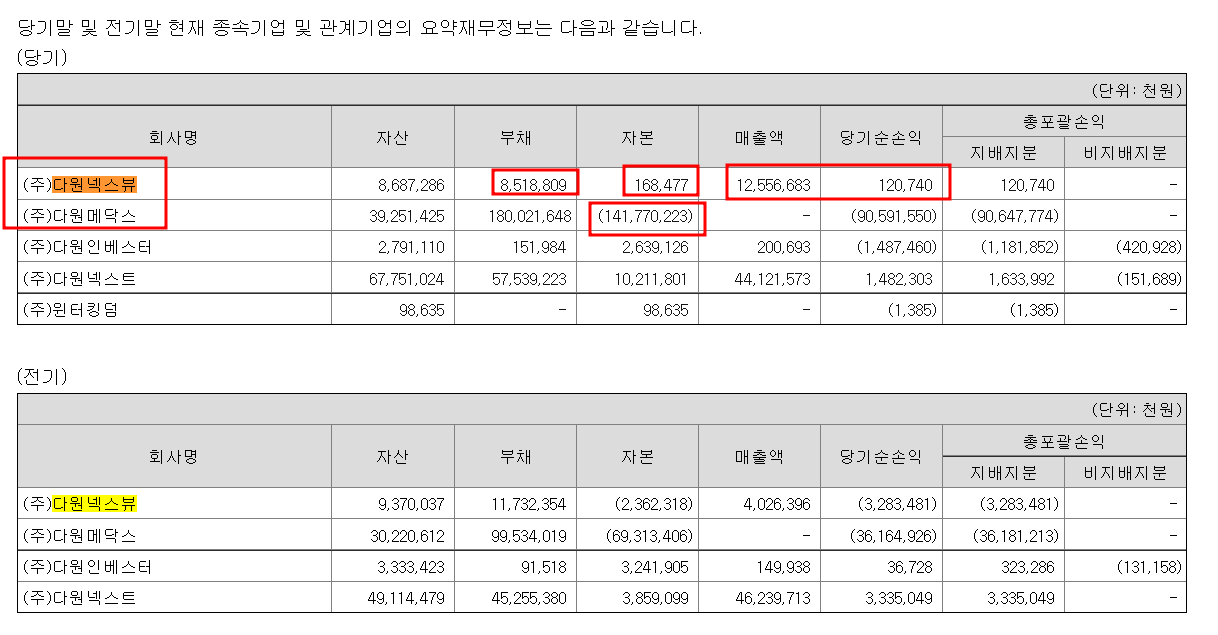Viewport: 1218px width, 635px height.
Task: Click liabilities value 8,518,809
Action: (535, 185)
